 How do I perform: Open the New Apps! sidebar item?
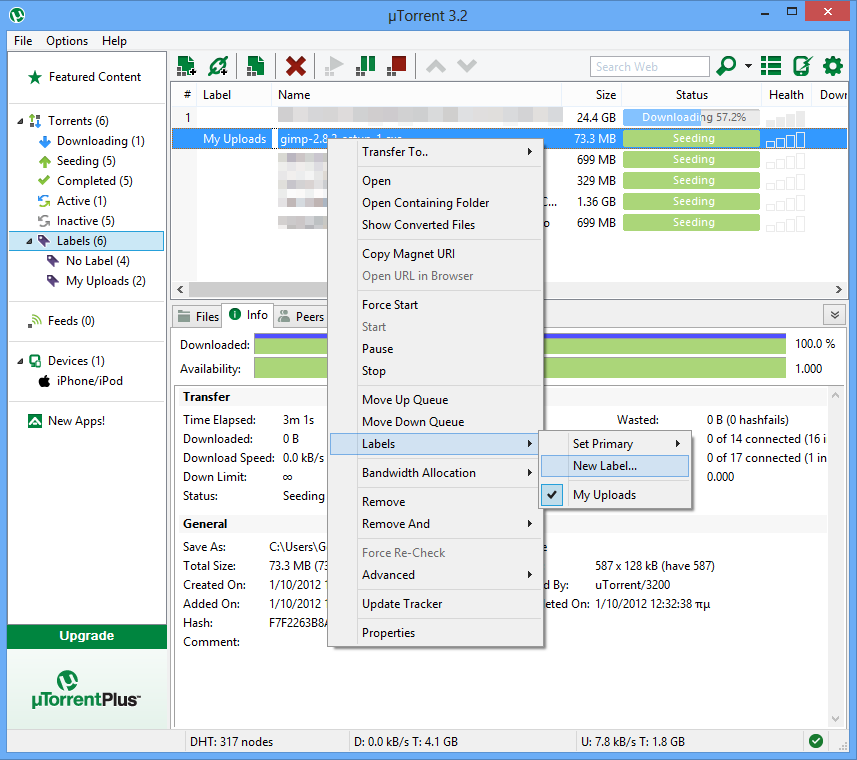pos(76,421)
